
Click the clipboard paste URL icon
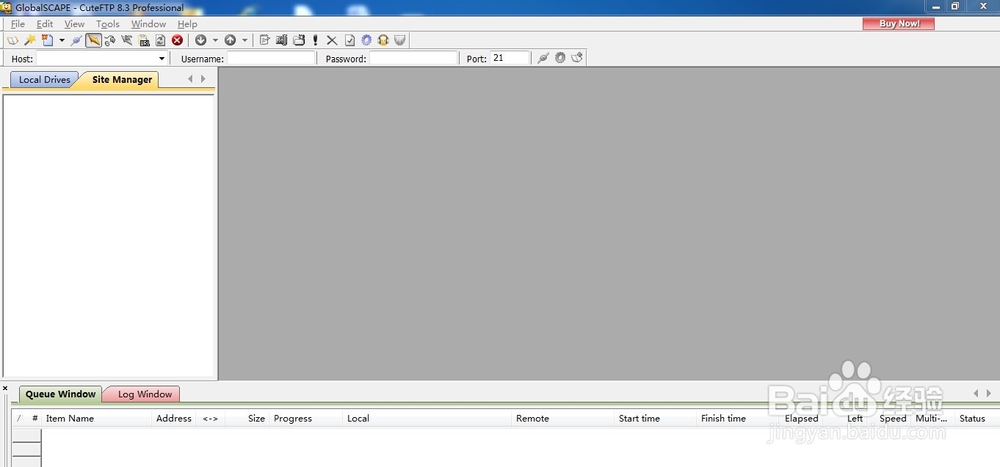pyautogui.click(x=144, y=40)
